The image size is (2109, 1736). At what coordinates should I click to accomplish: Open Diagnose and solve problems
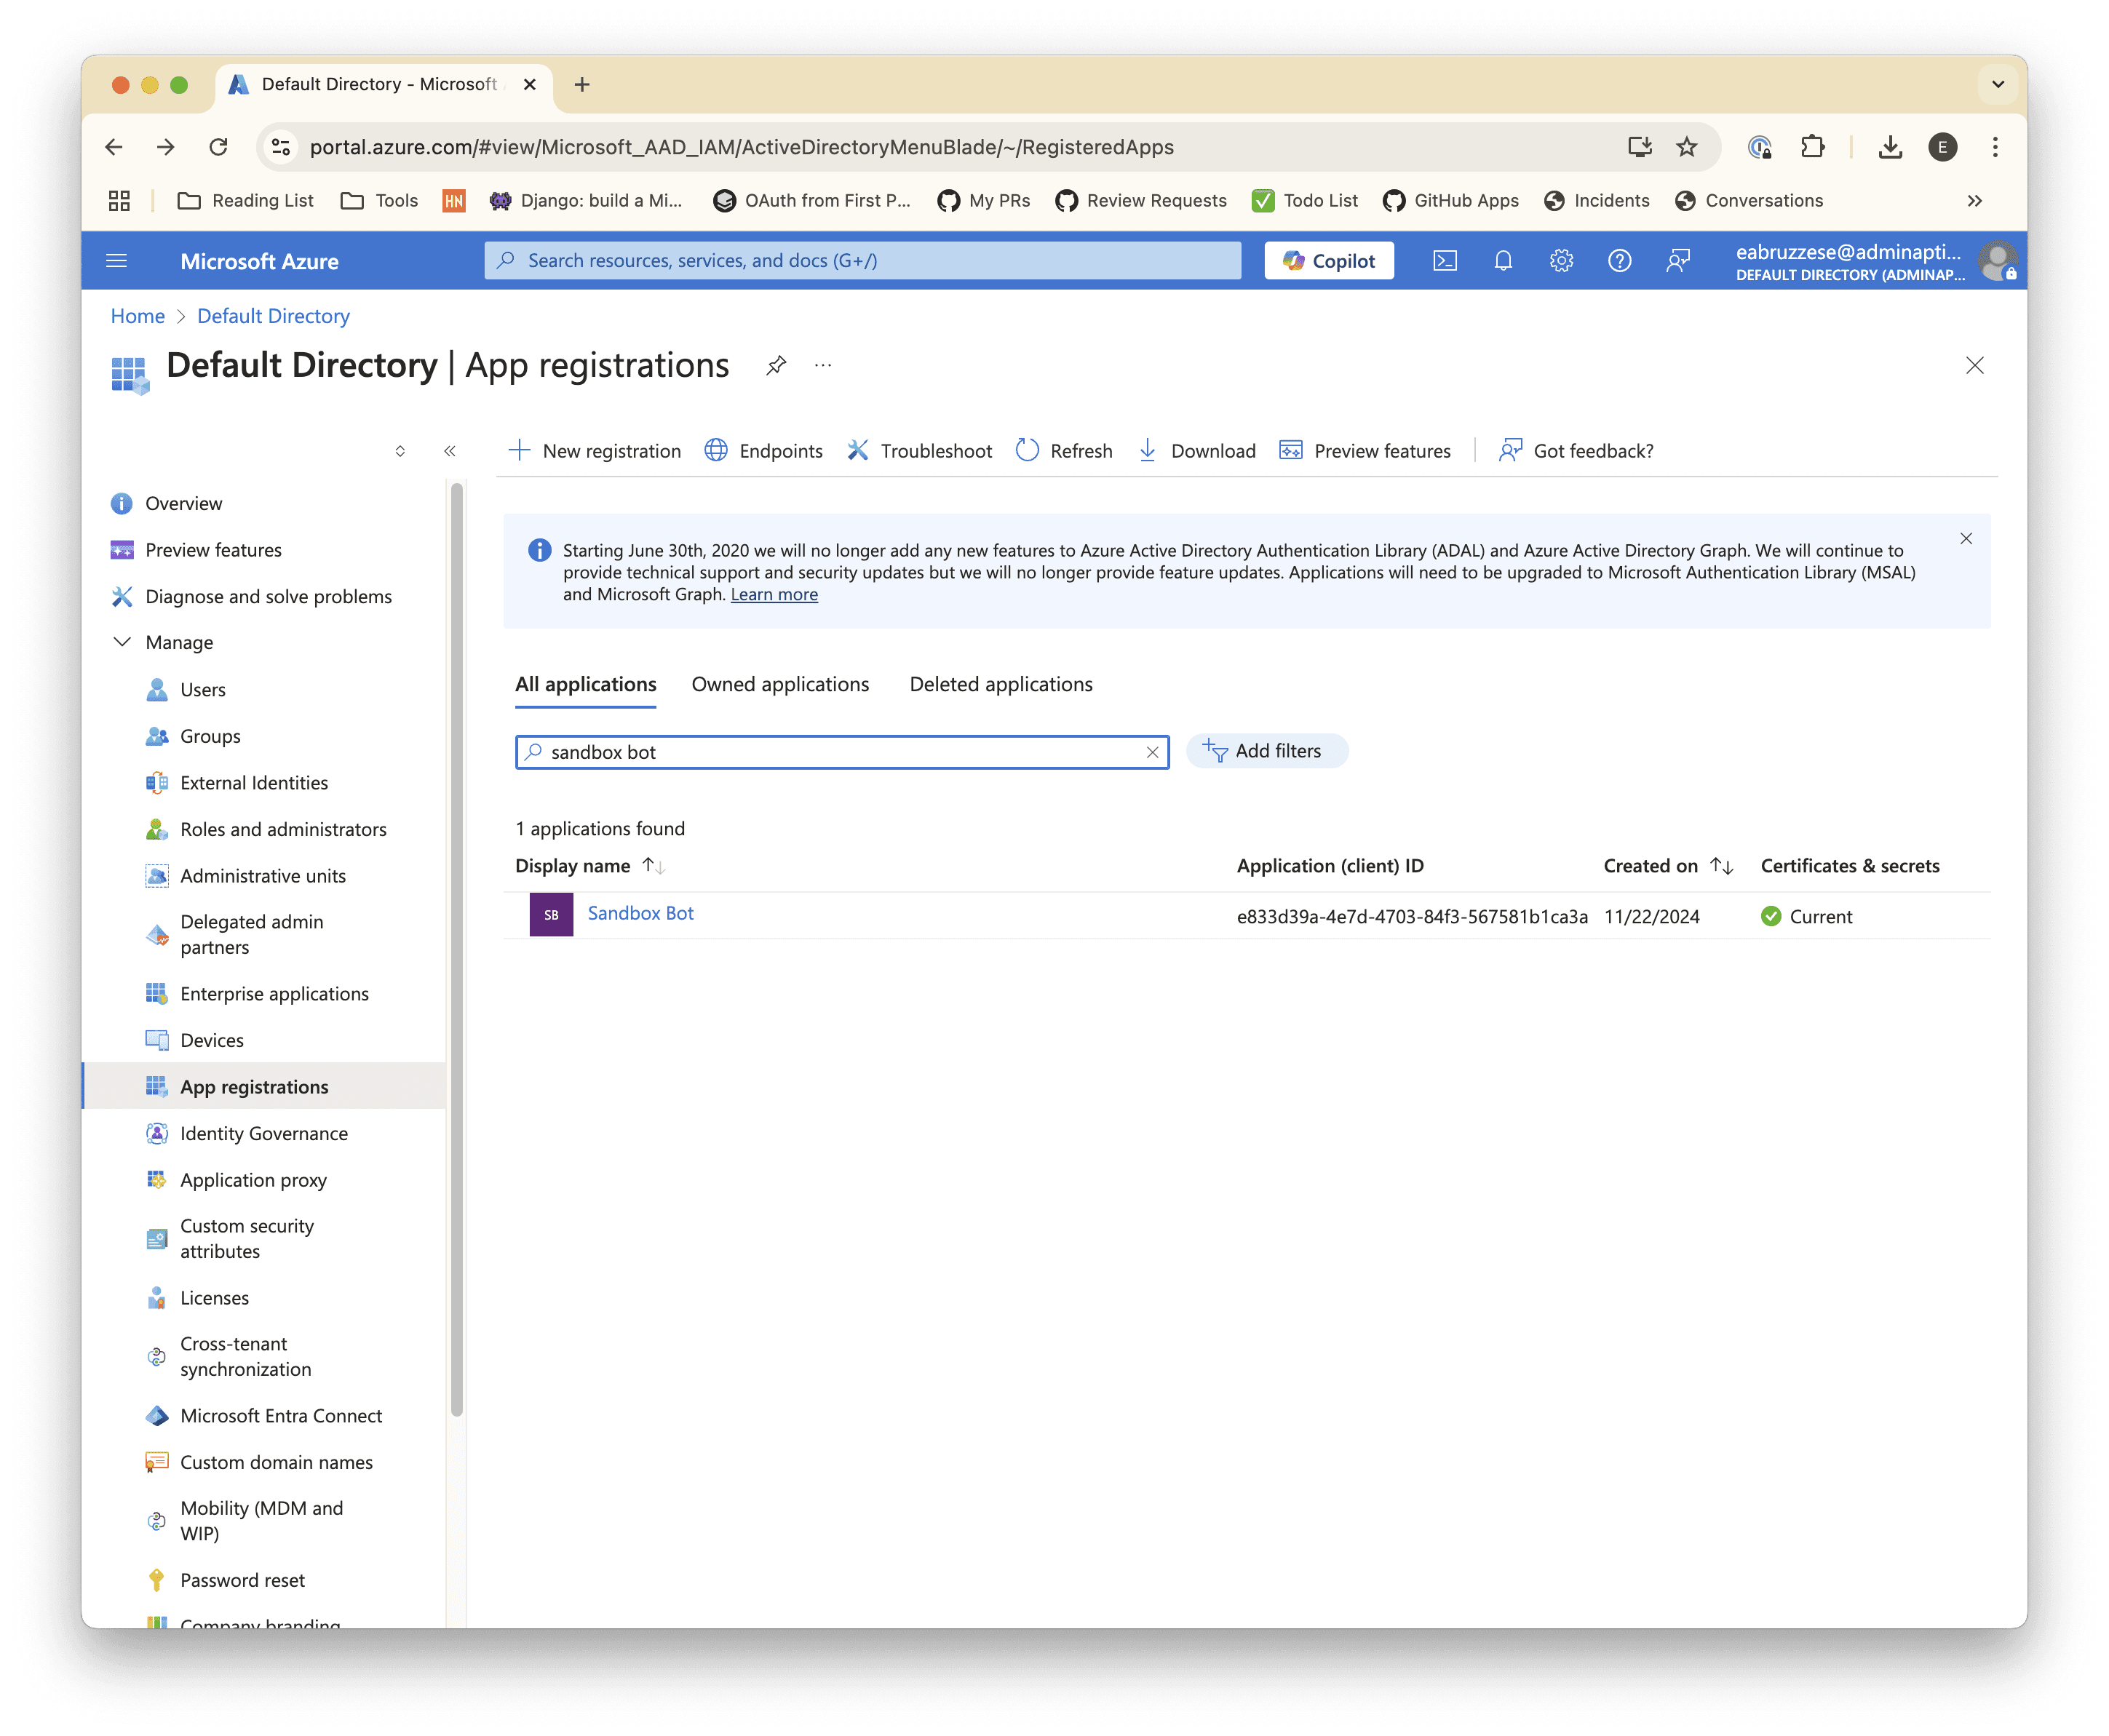[x=268, y=596]
